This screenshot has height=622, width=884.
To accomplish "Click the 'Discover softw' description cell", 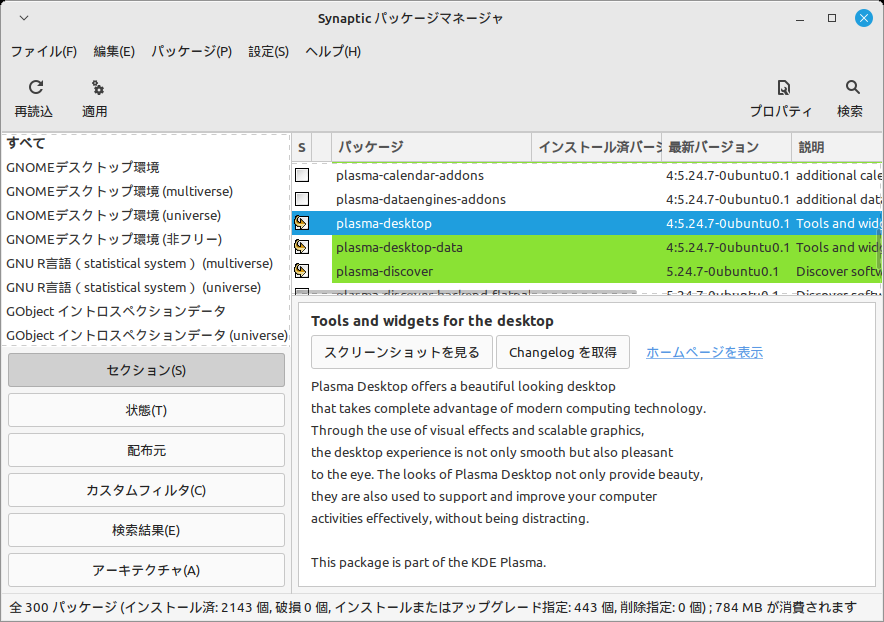I will click(839, 271).
